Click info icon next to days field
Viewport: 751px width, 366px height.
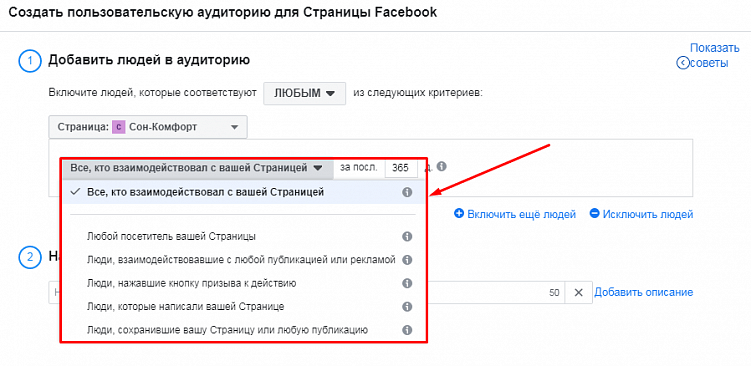[442, 166]
